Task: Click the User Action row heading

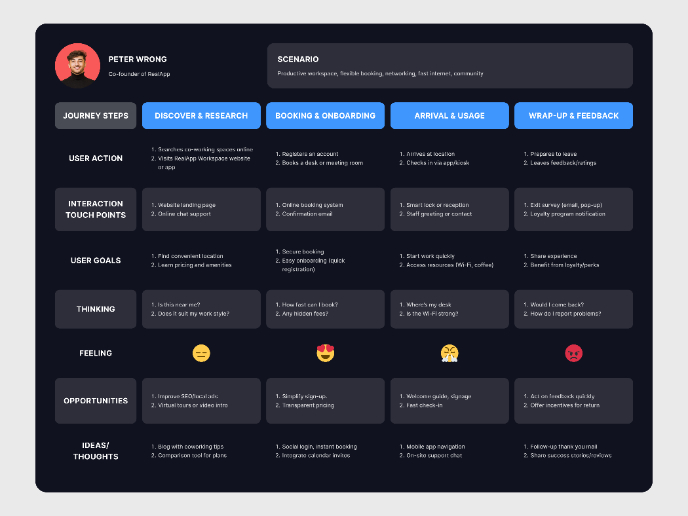Action: (x=95, y=158)
